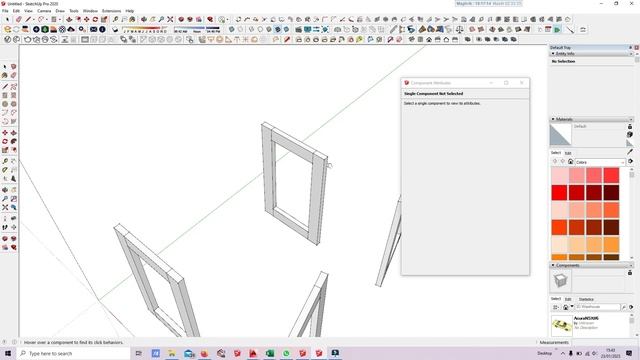
Task: Toggle the Back Edges face style
Action: pyautogui.click(x=240, y=29)
